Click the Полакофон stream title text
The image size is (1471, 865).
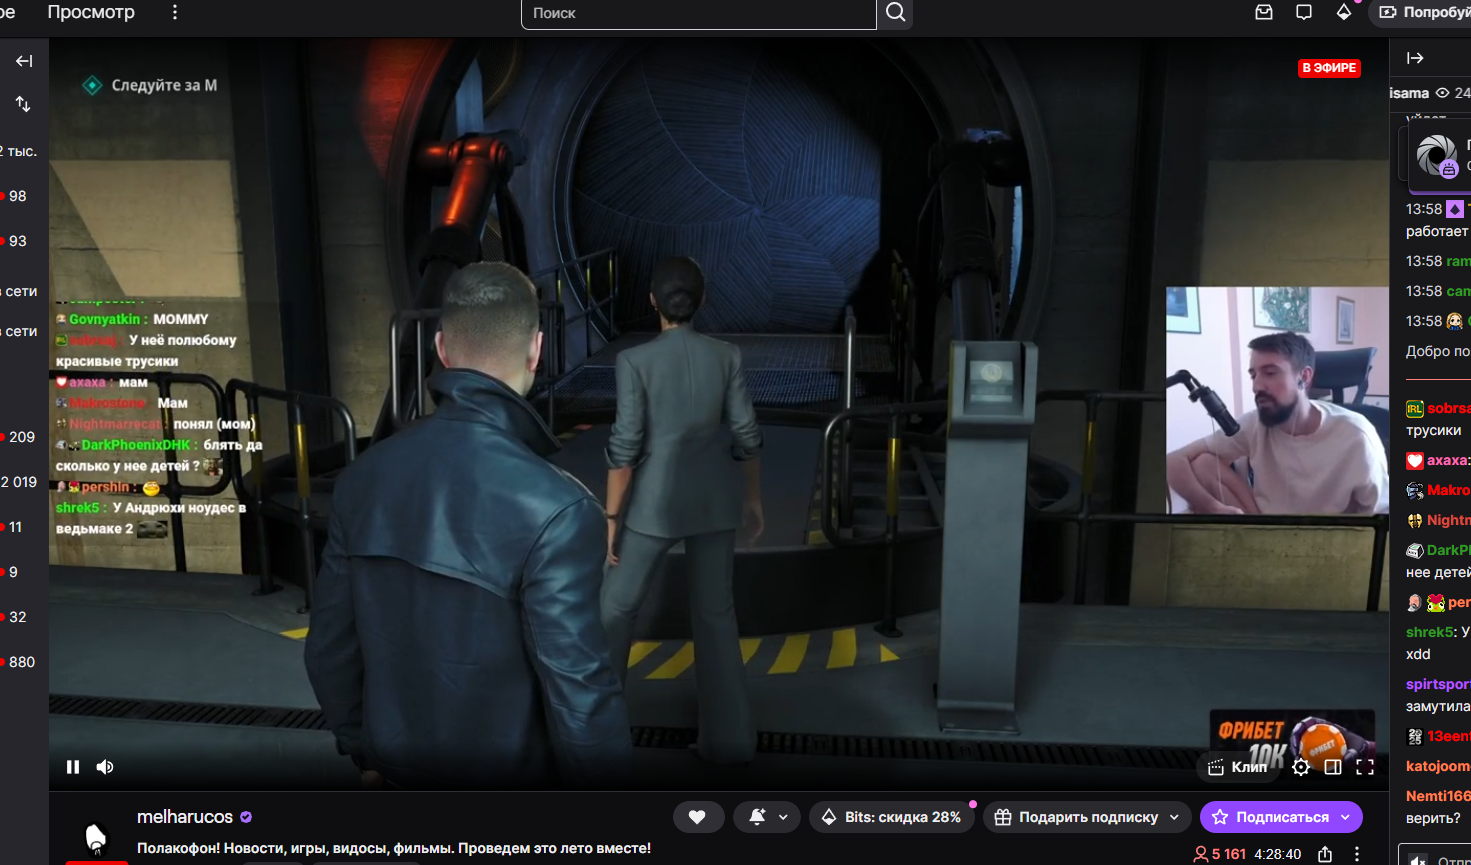point(394,848)
